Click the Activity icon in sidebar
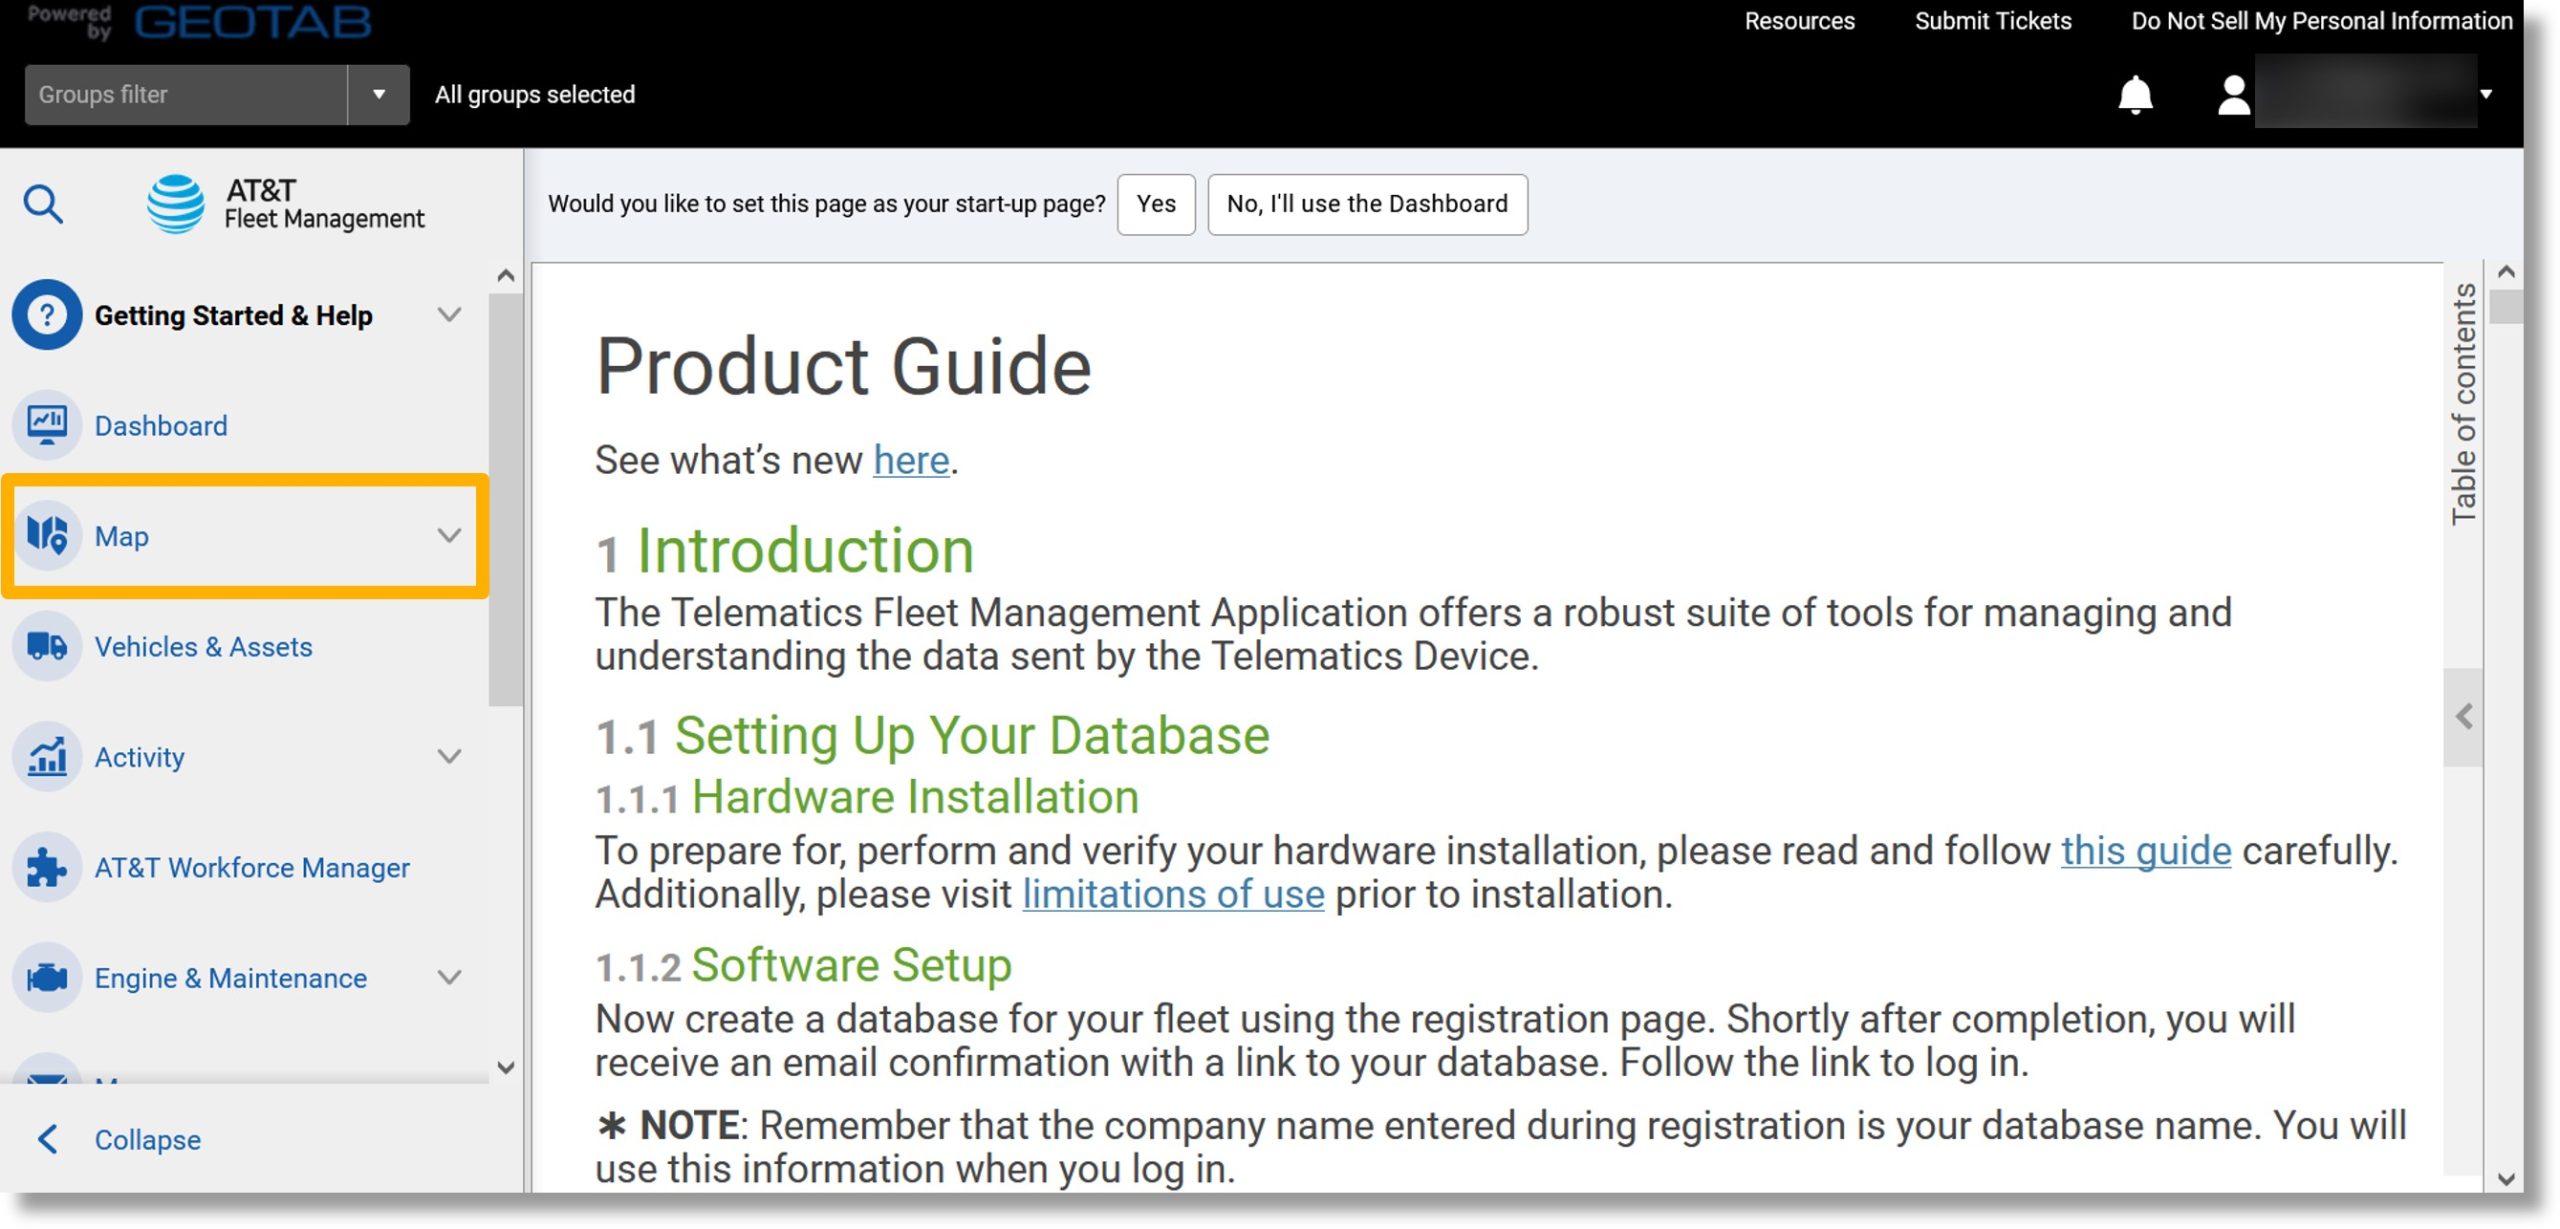2560x1229 pixels. point(47,756)
